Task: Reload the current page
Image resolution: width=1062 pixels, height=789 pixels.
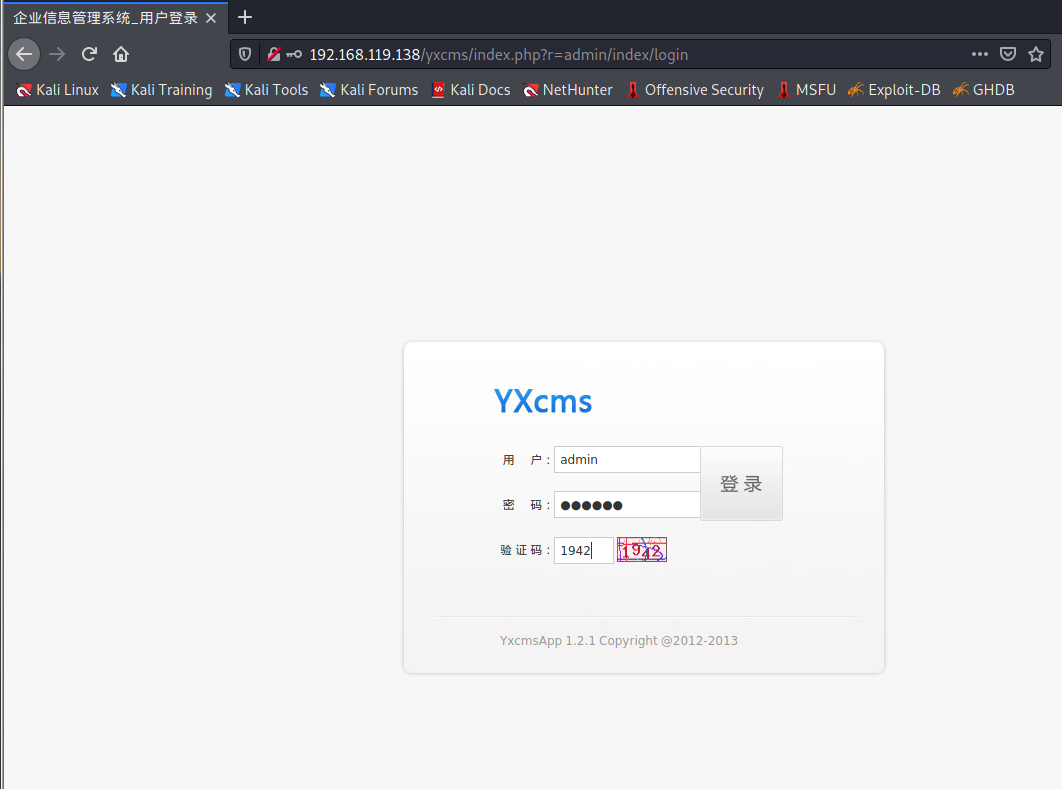Action: click(89, 54)
